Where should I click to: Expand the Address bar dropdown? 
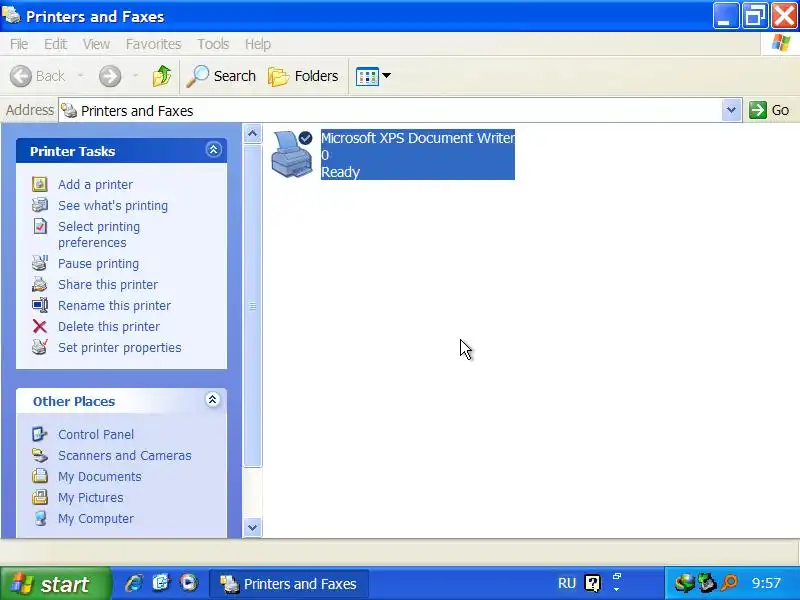coord(731,110)
